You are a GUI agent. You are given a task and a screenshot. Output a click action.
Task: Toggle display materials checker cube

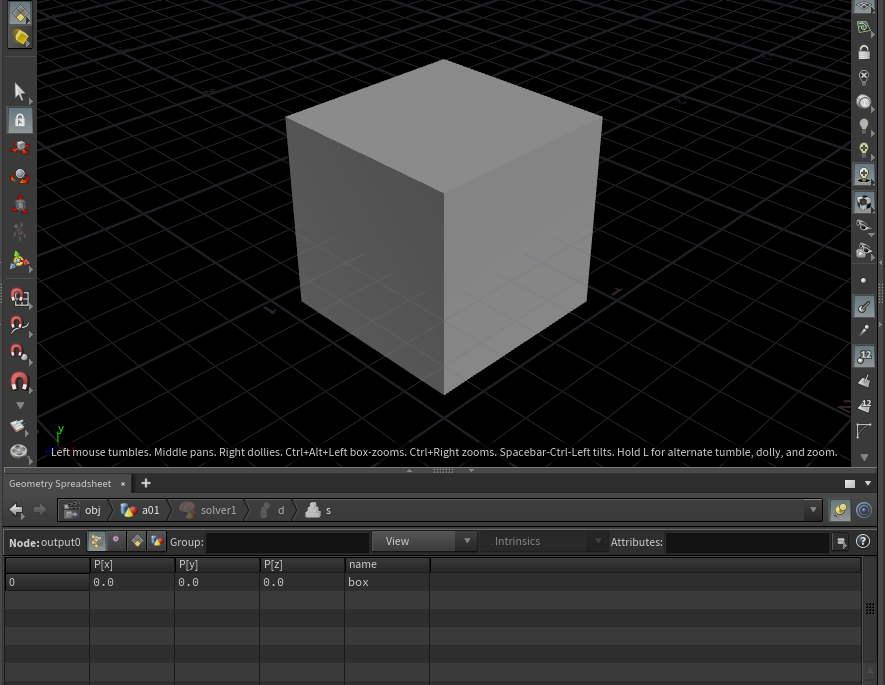tap(864, 203)
